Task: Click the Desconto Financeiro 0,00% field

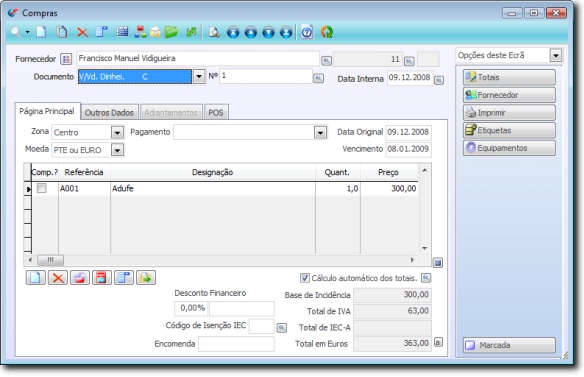Action: point(191,308)
